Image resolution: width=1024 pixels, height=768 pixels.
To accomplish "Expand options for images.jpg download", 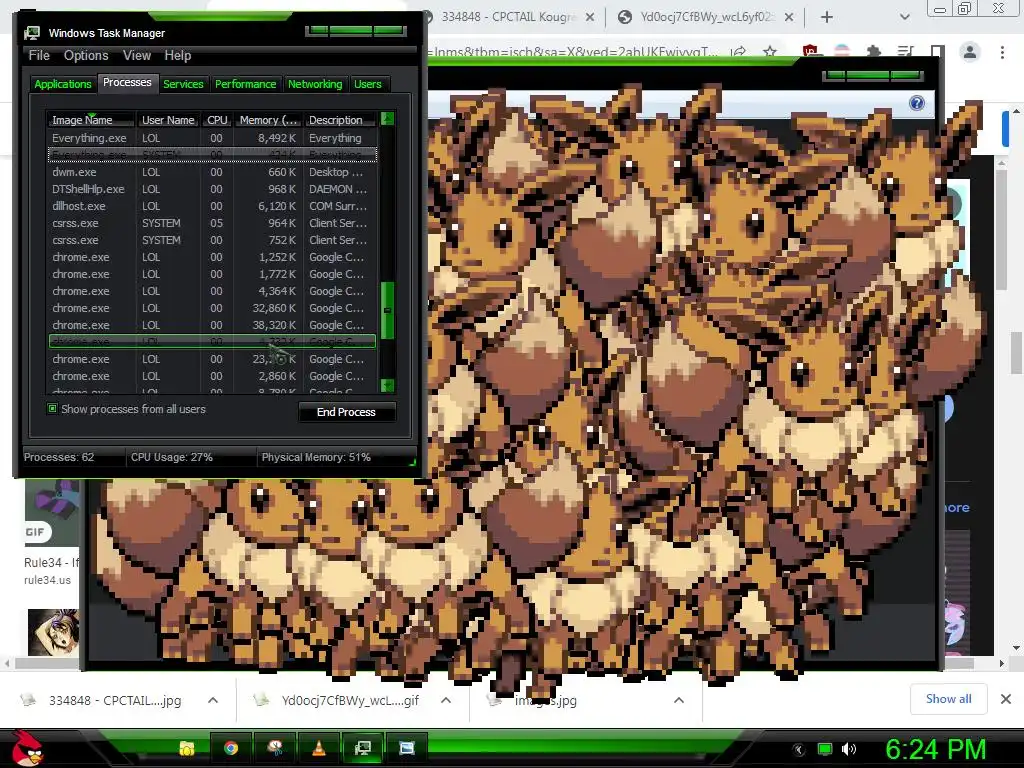I will [x=679, y=700].
